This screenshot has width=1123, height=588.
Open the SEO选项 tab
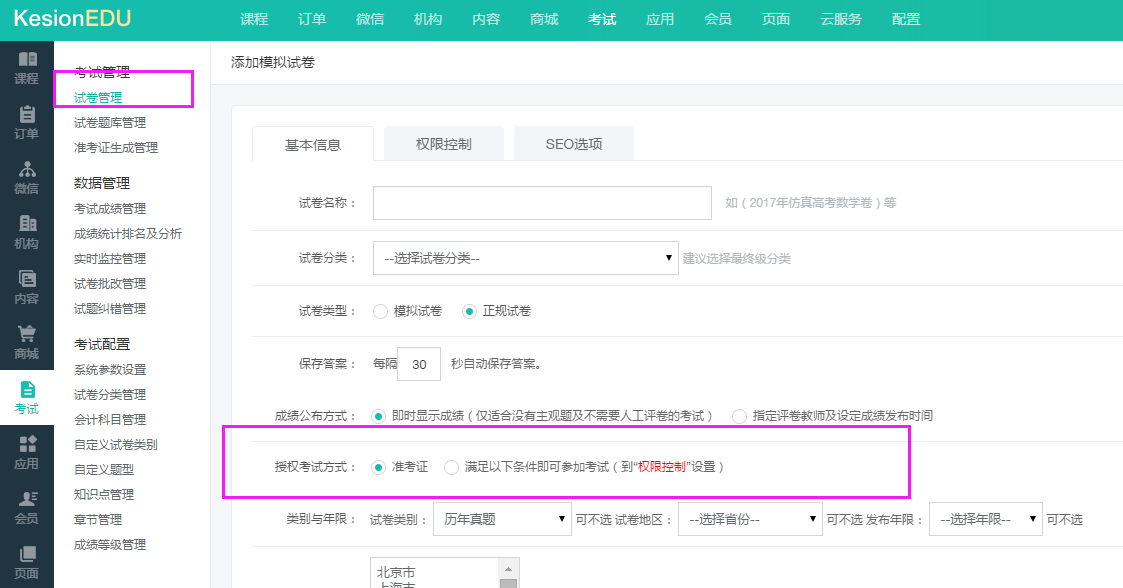573,144
